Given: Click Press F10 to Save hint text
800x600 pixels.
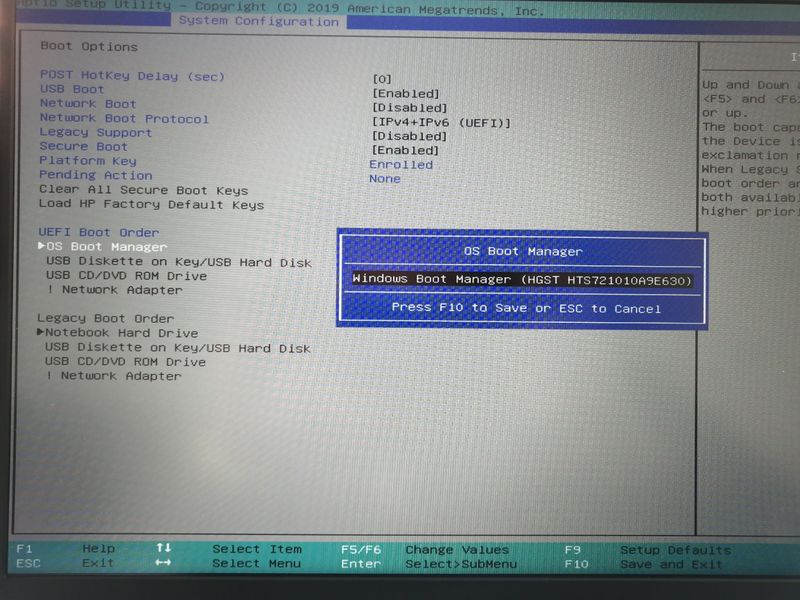Looking at the screenshot, I should pyautogui.click(x=526, y=308).
